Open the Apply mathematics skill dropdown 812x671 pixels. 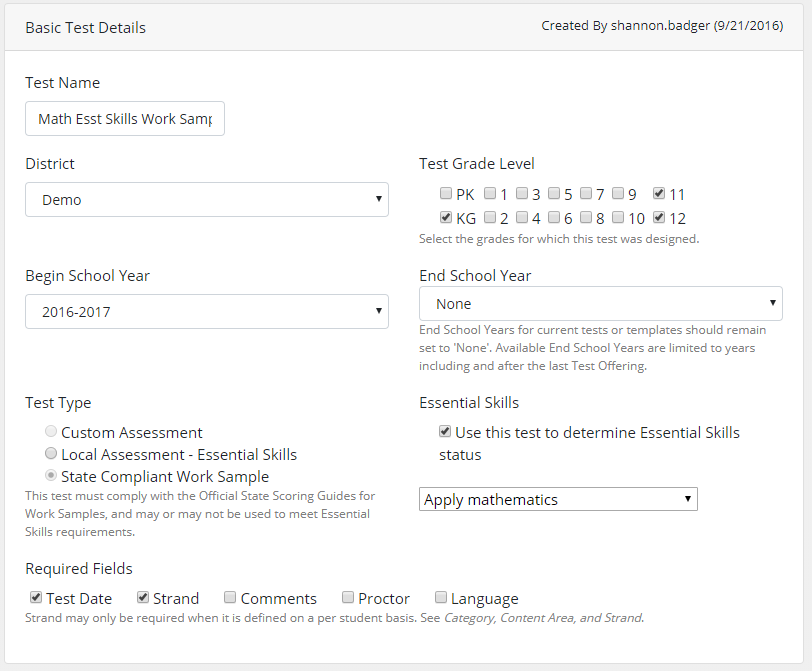(557, 499)
